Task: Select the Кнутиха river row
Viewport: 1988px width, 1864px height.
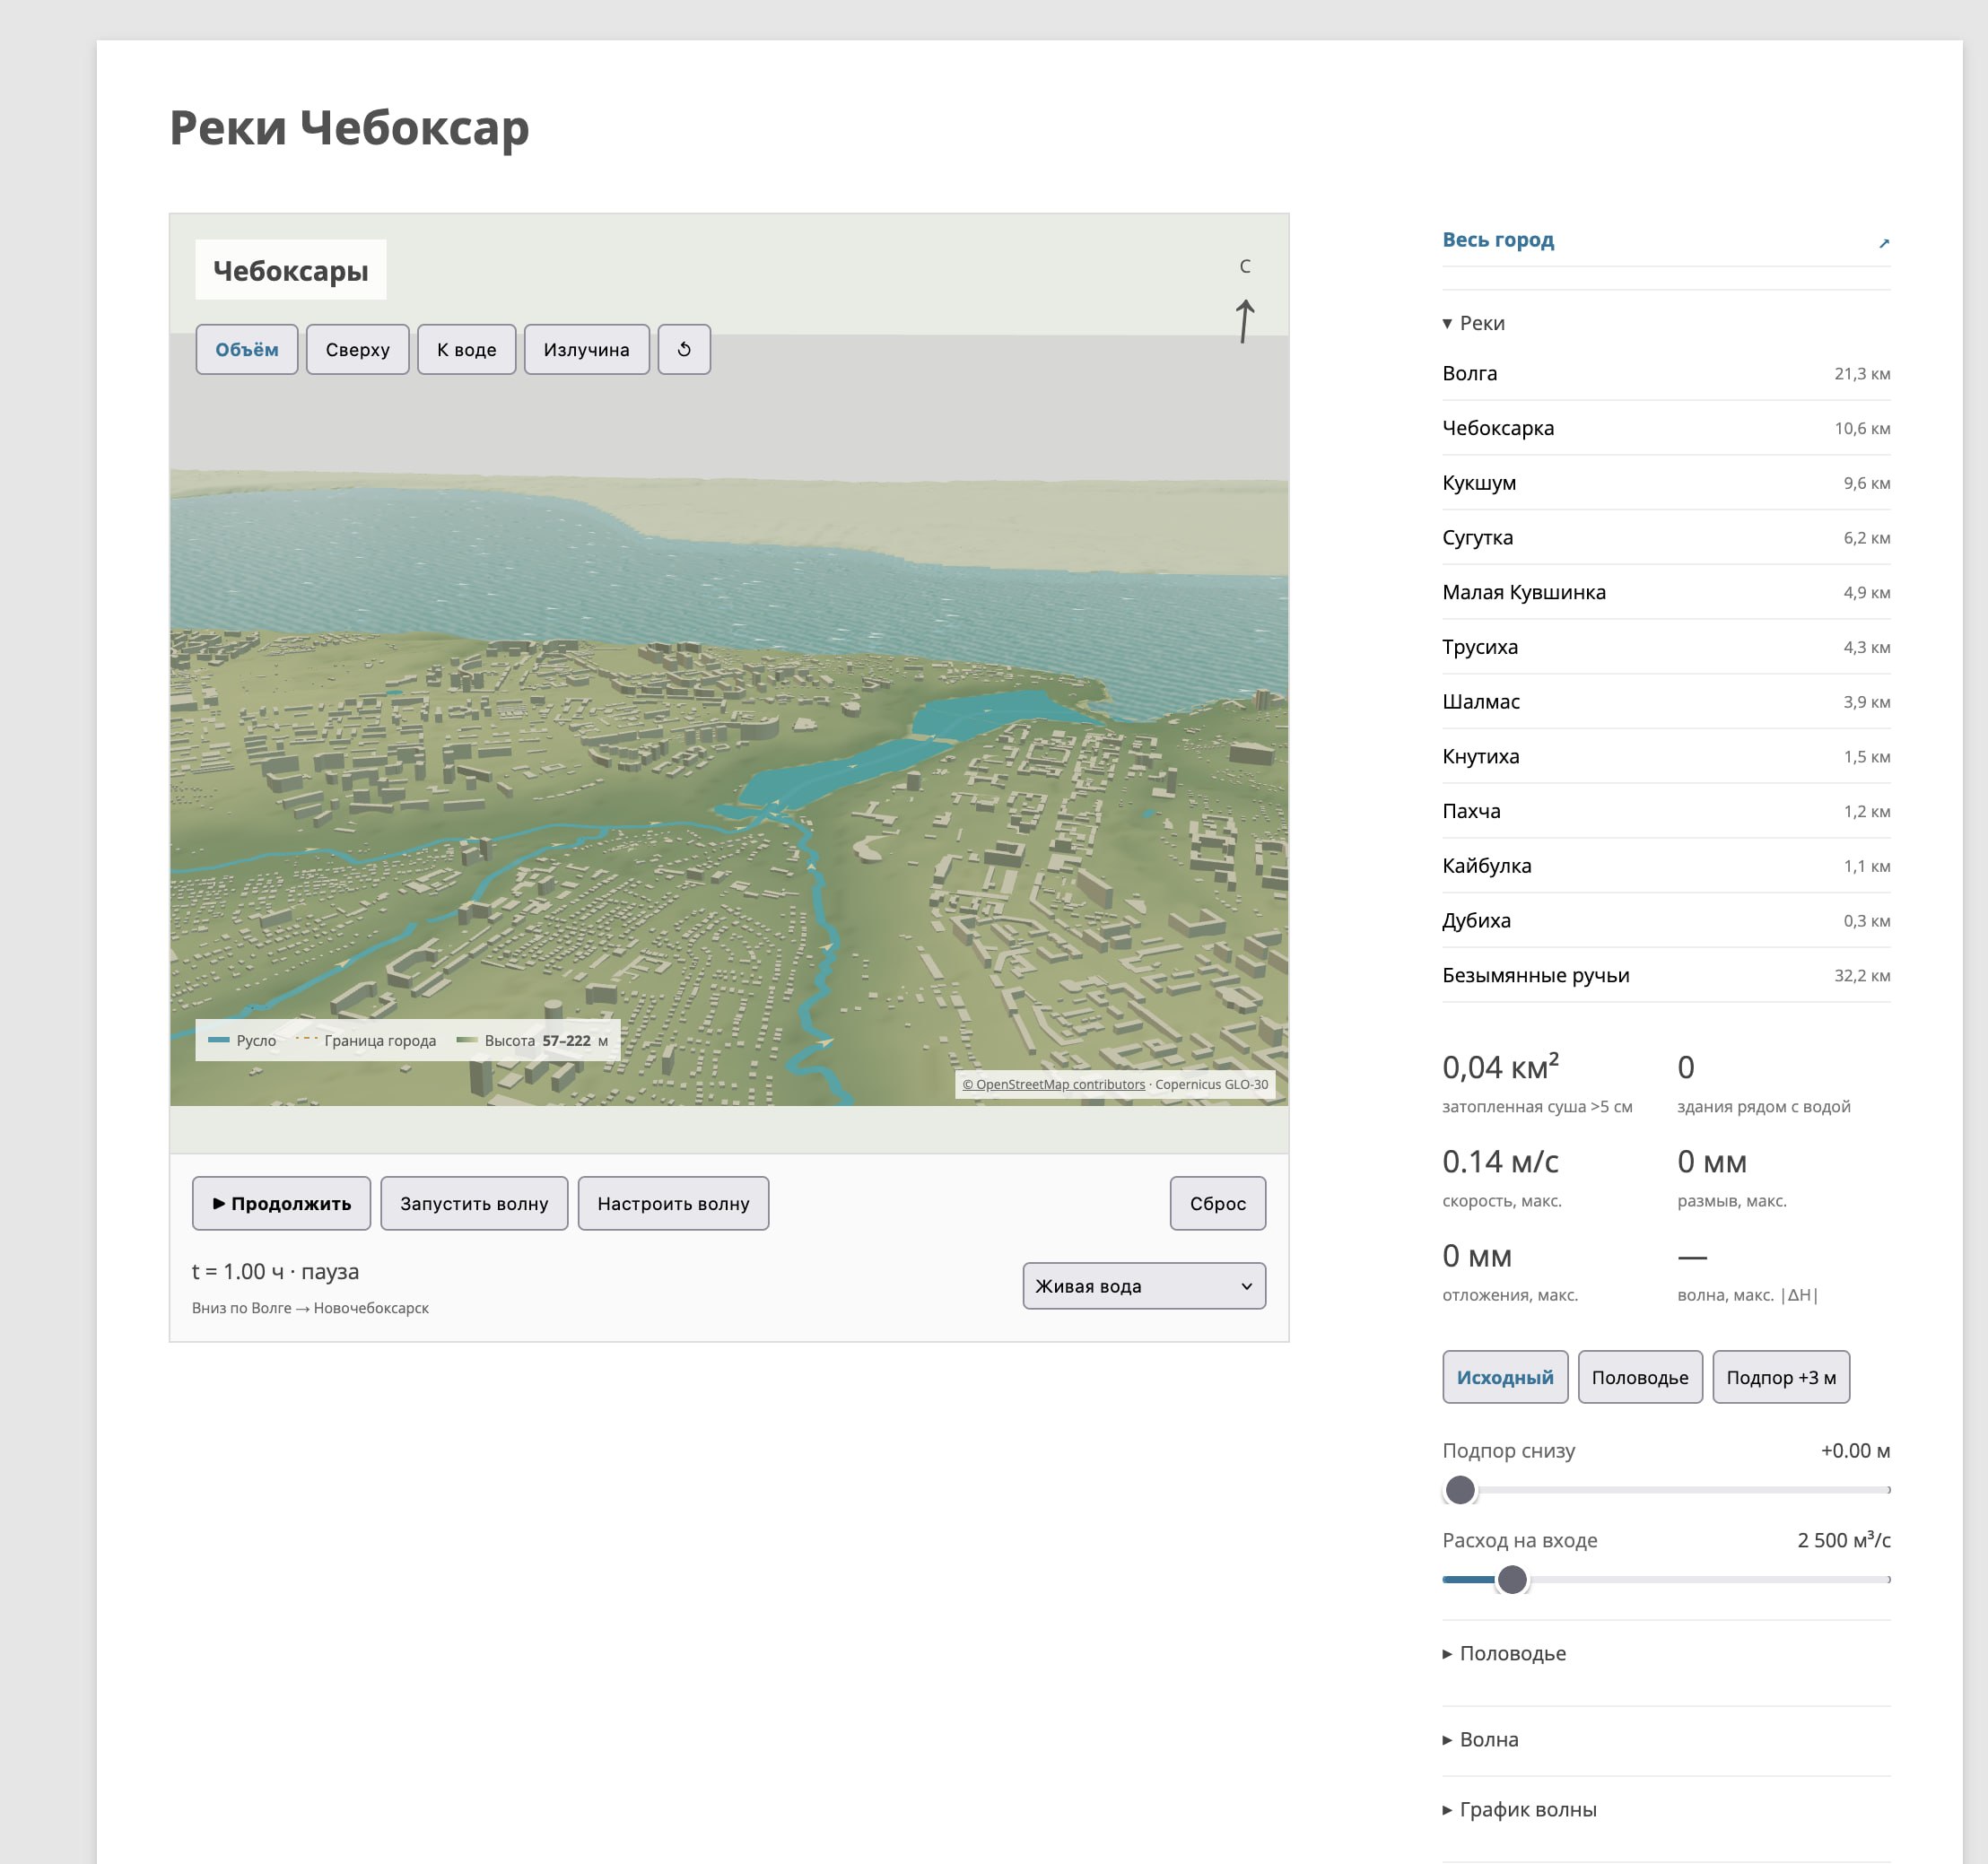Action: pos(1665,757)
